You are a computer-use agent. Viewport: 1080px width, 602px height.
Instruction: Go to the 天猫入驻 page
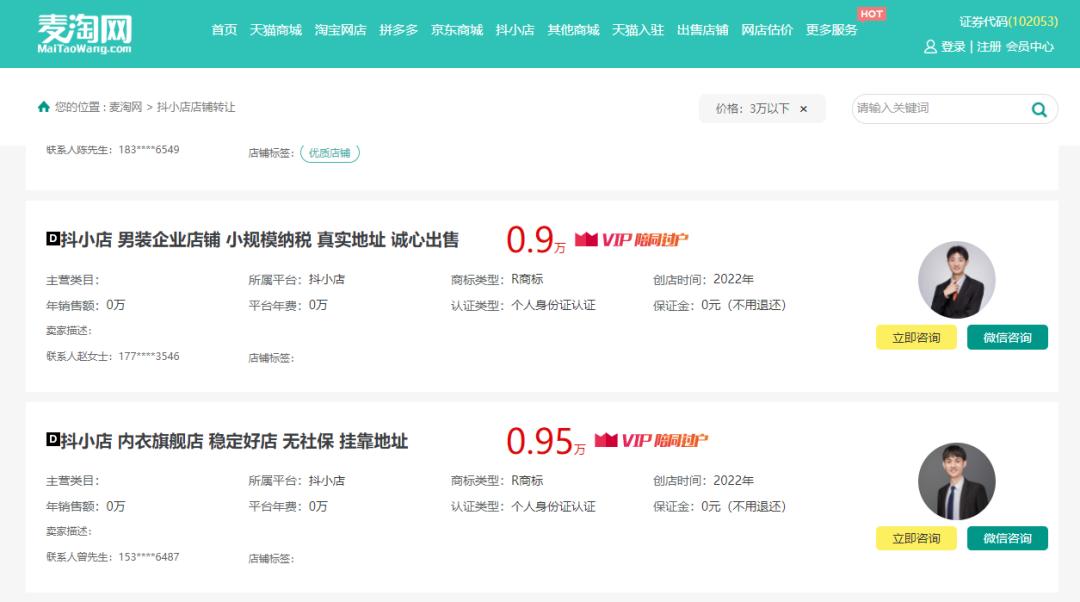635,30
